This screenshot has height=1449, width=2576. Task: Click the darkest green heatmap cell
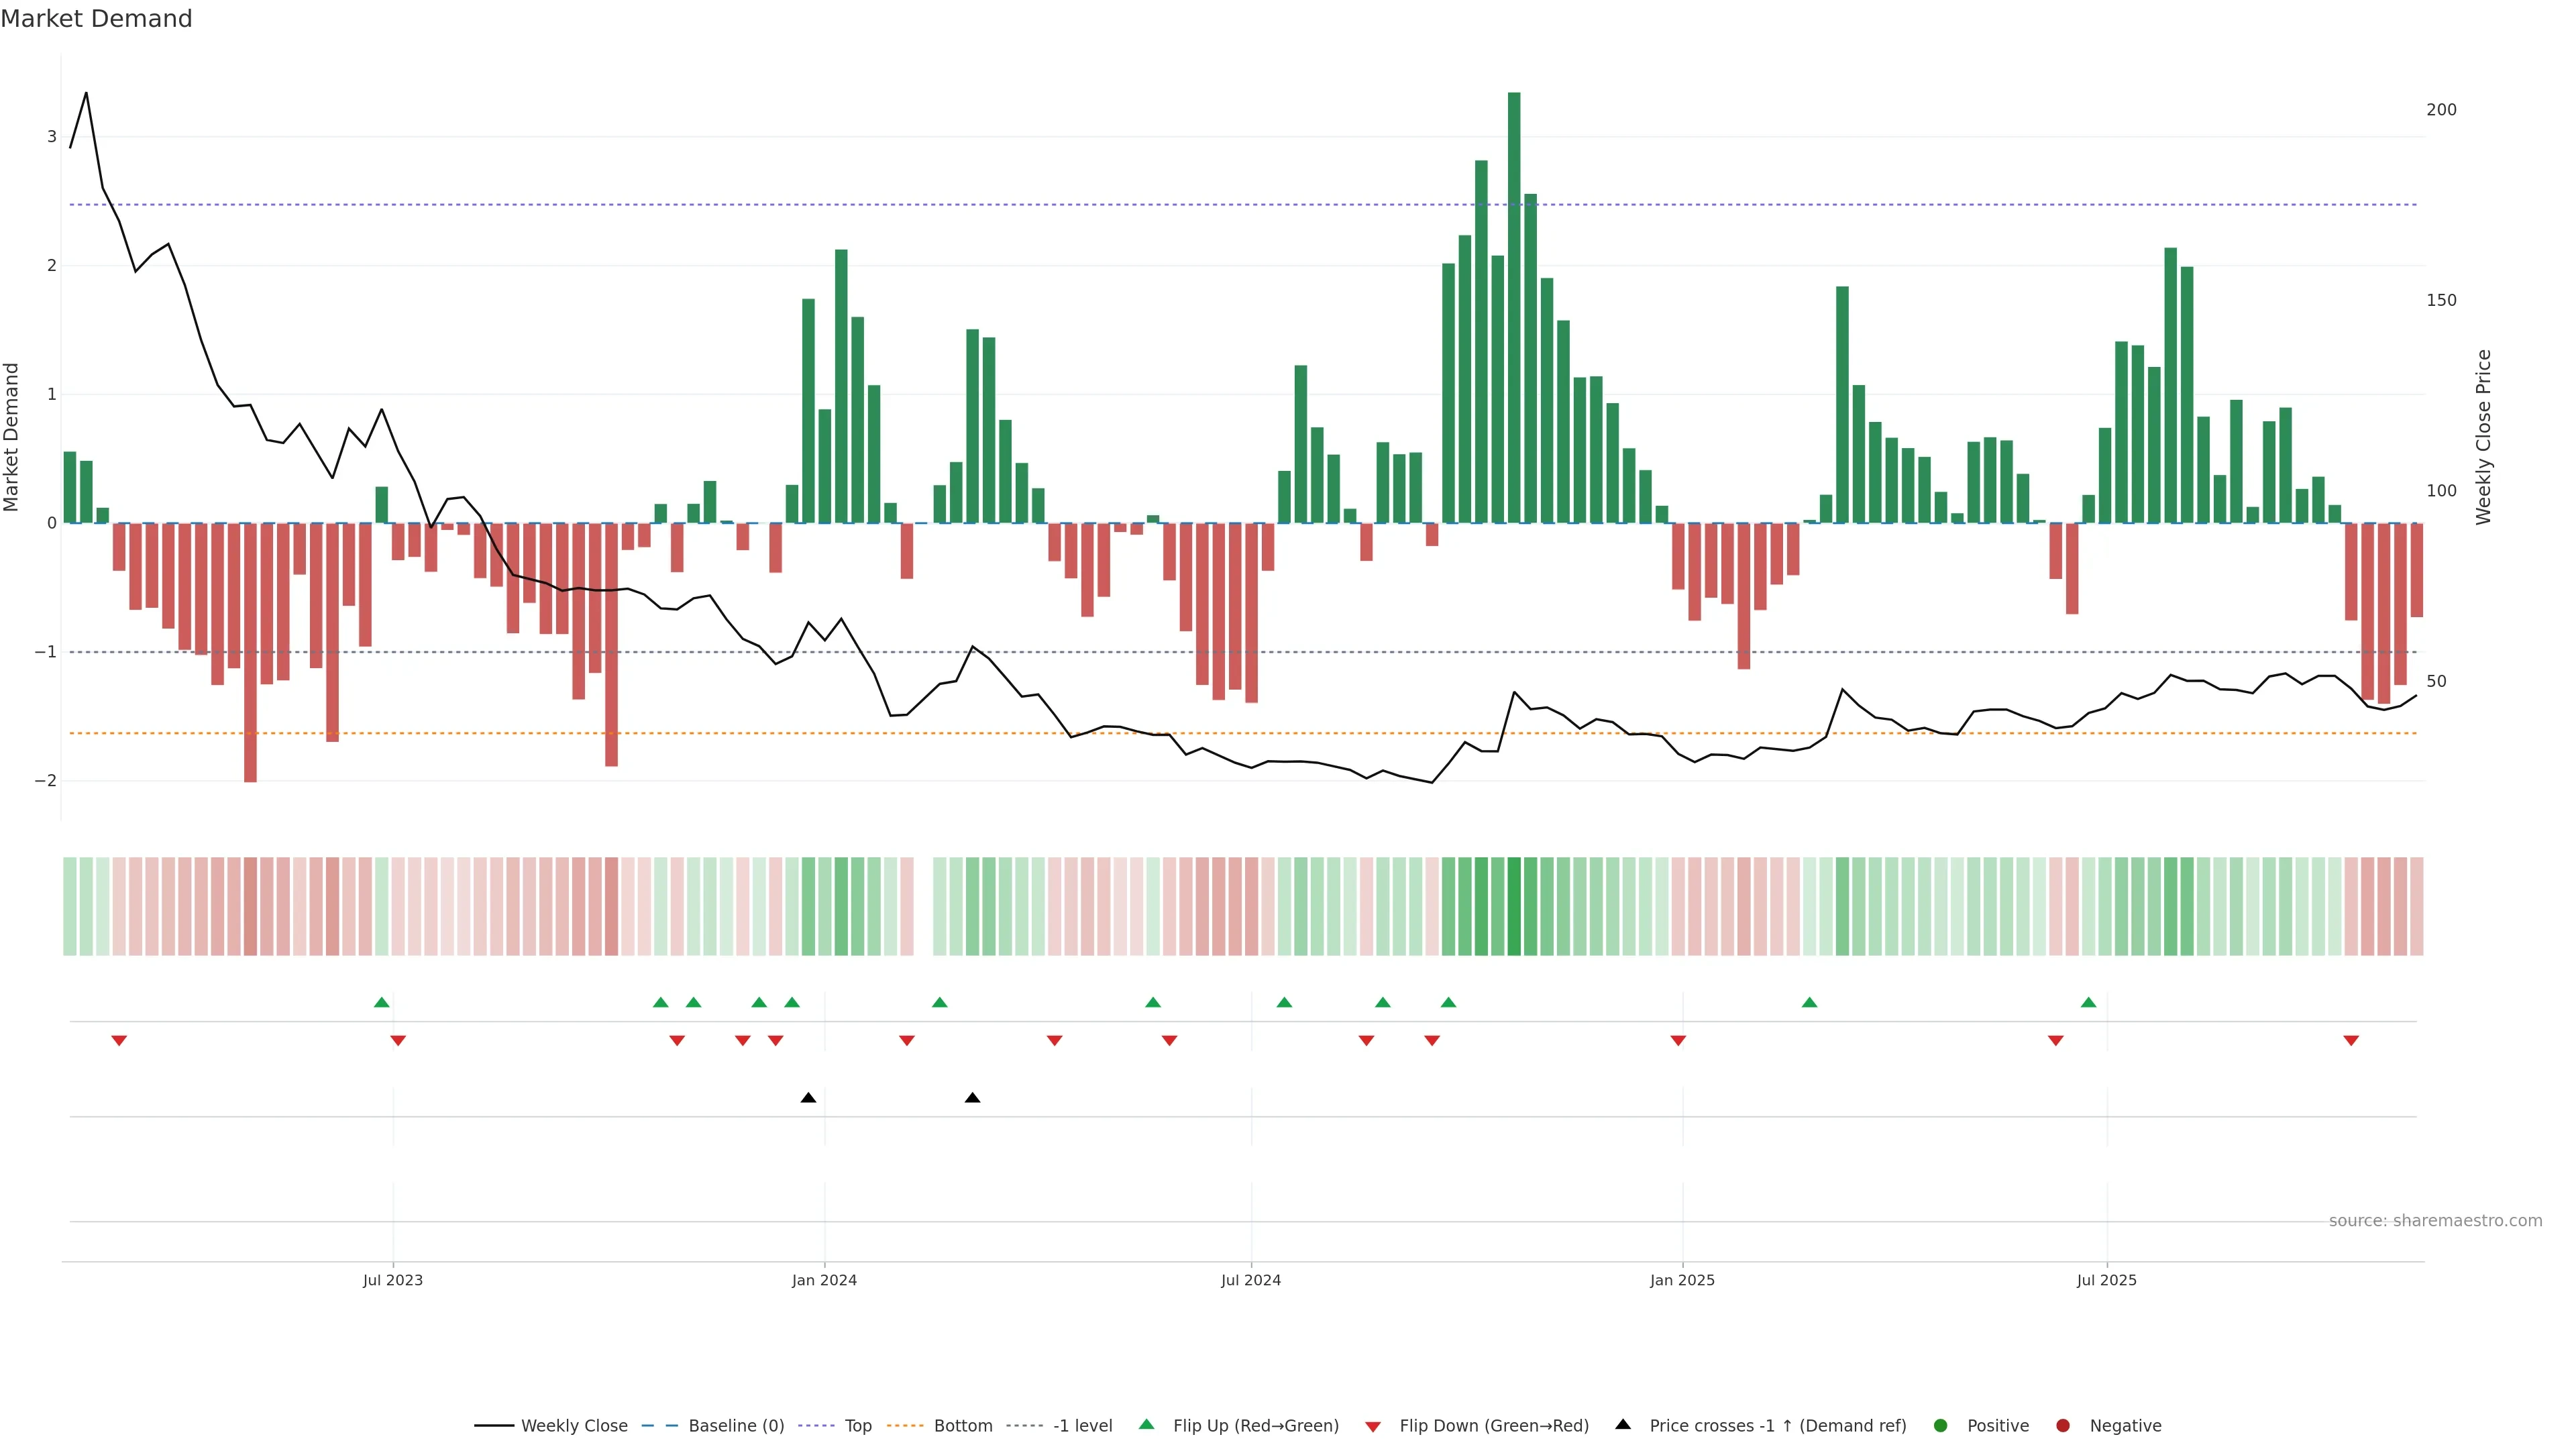(1514, 906)
